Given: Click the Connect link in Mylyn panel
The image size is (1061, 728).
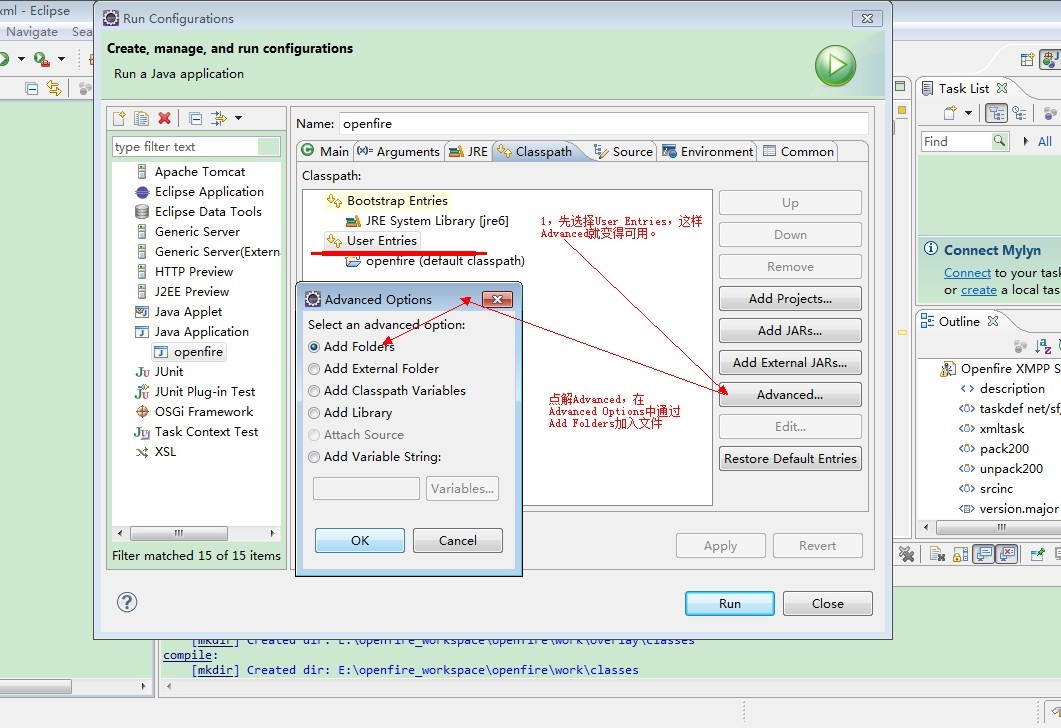Looking at the screenshot, I should pos(967,273).
